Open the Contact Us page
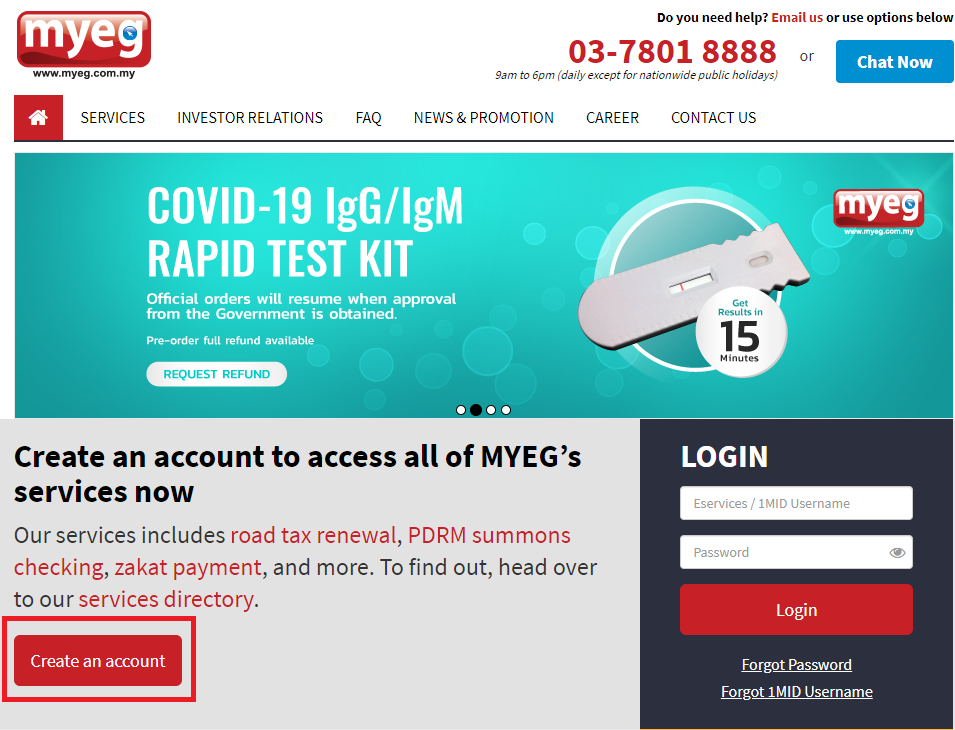Viewport: 955px width, 730px height. pyautogui.click(x=713, y=118)
